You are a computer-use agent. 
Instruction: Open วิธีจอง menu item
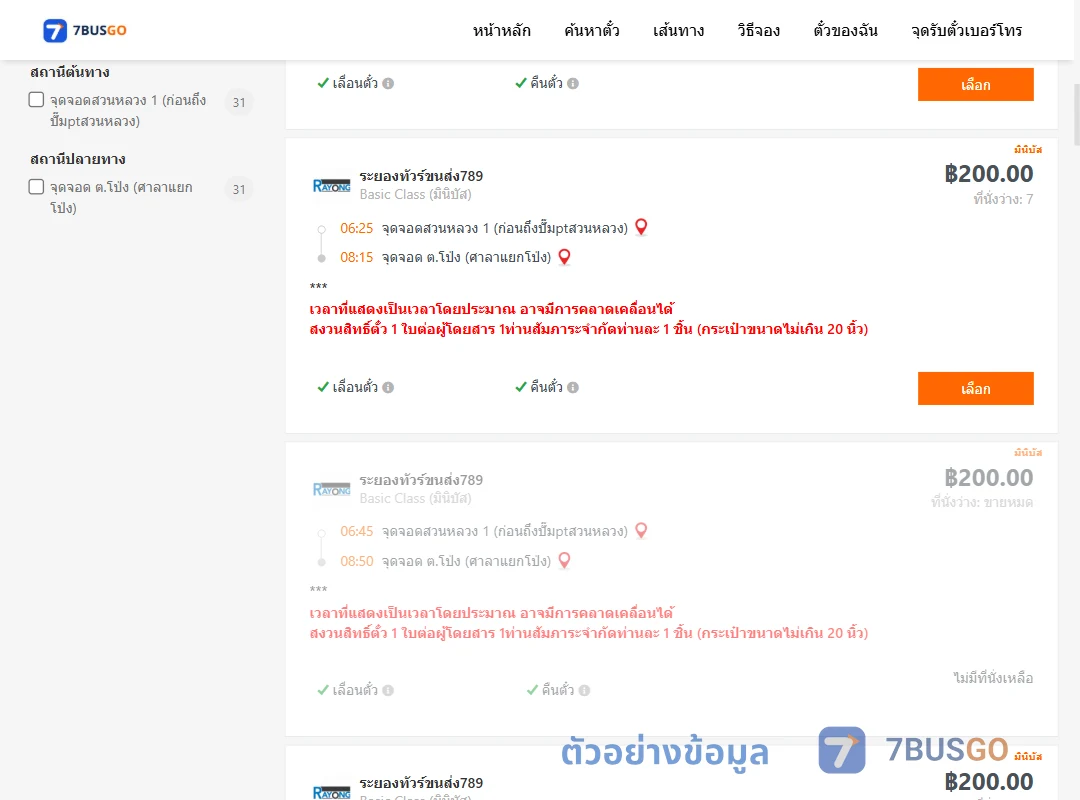tap(758, 30)
